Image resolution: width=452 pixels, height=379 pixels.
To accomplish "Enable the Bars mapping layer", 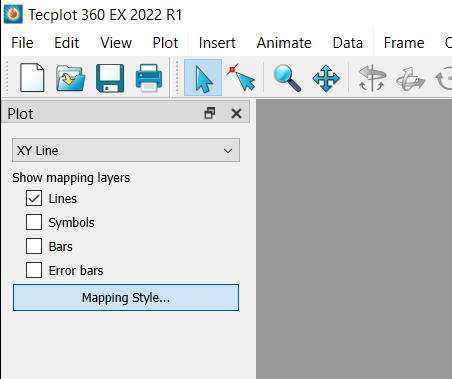I will [34, 246].
